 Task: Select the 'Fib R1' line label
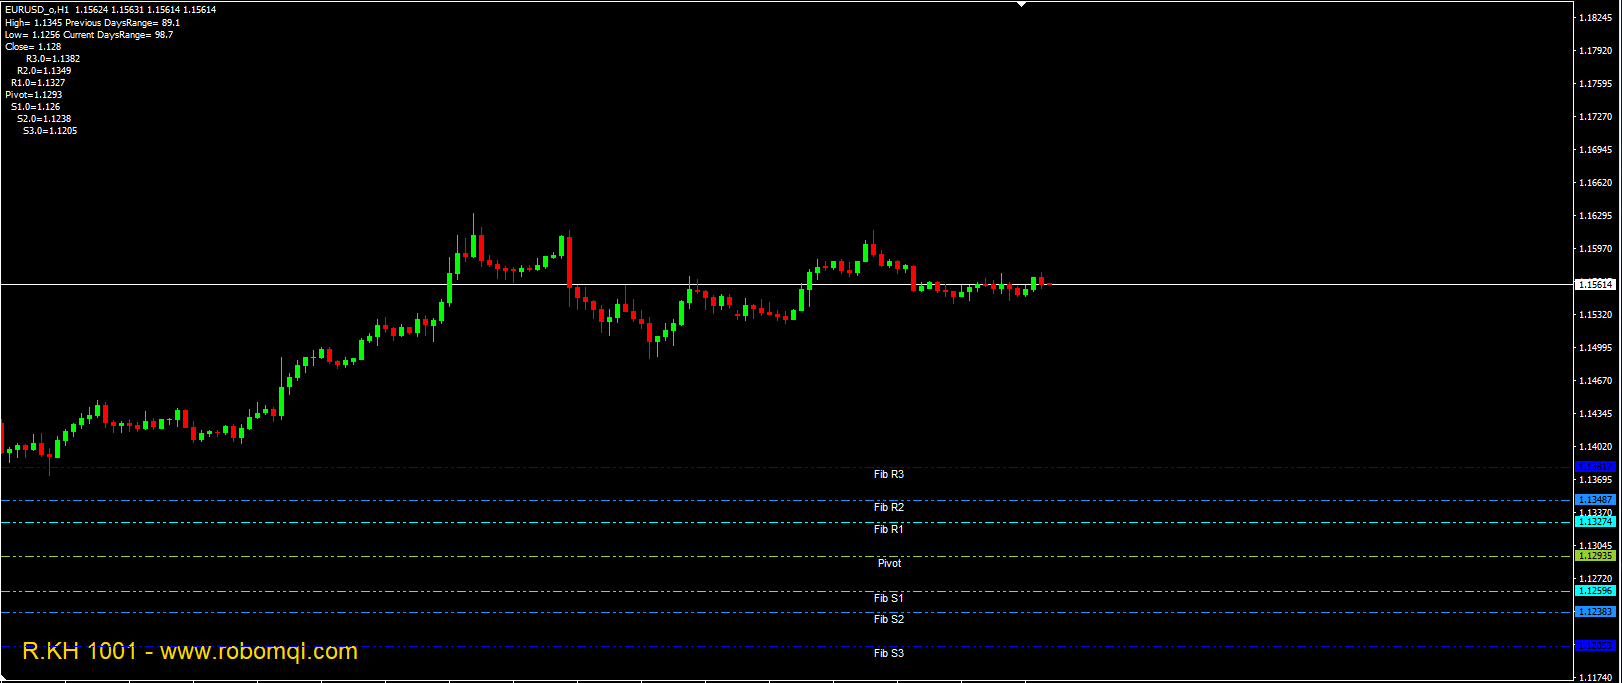pyautogui.click(x=888, y=530)
